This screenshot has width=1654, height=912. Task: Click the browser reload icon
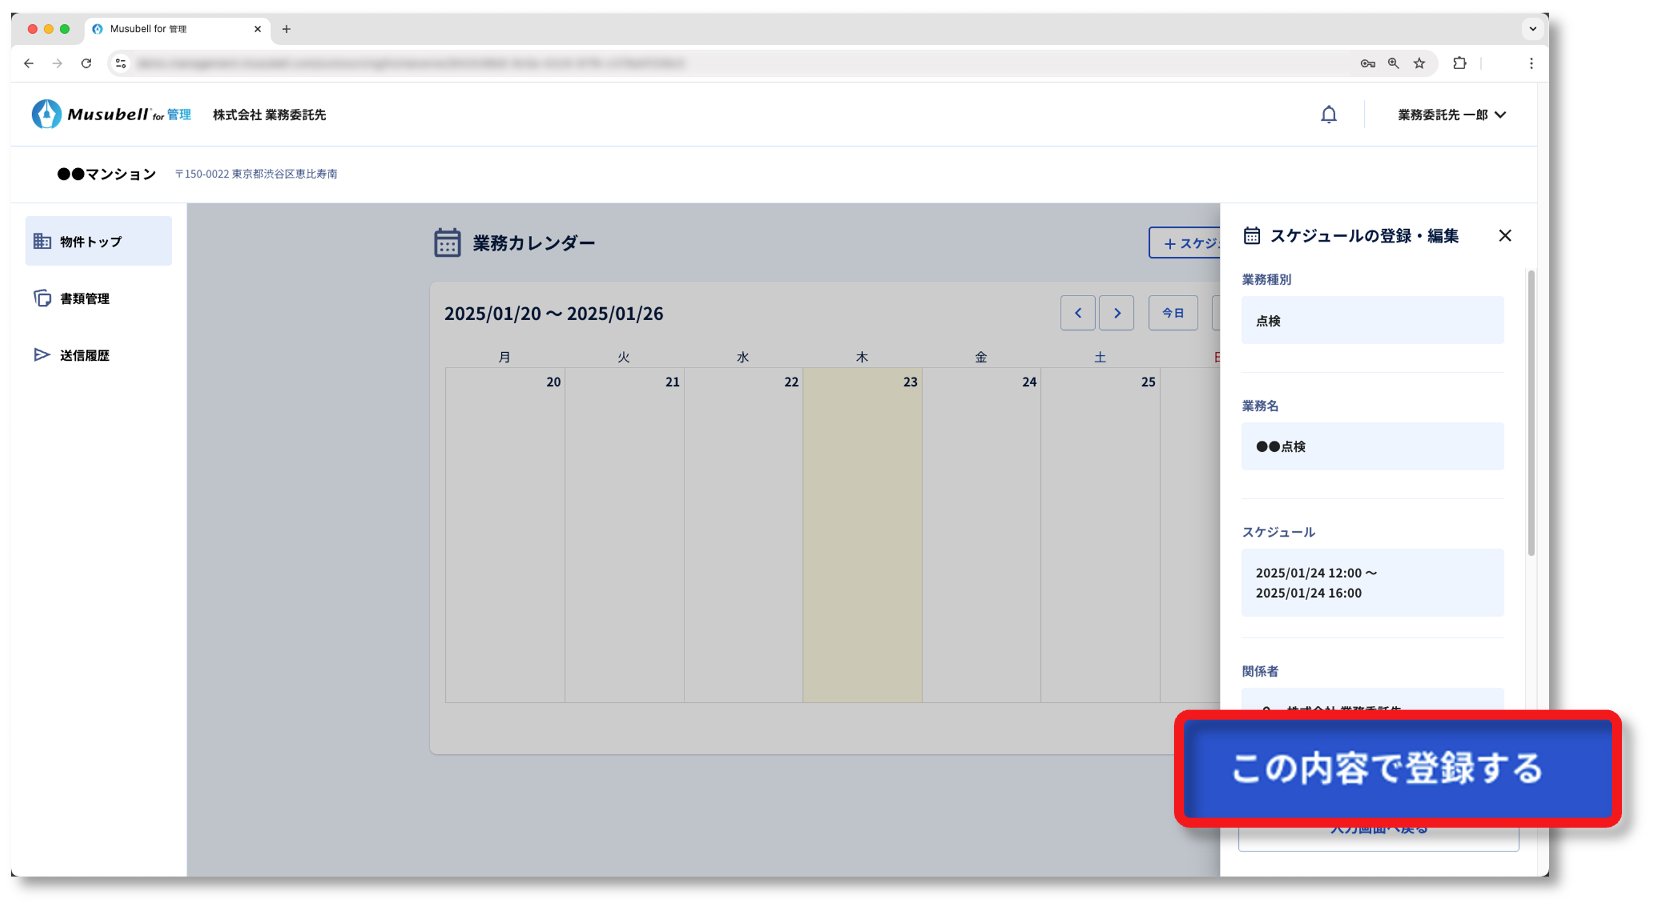click(86, 63)
